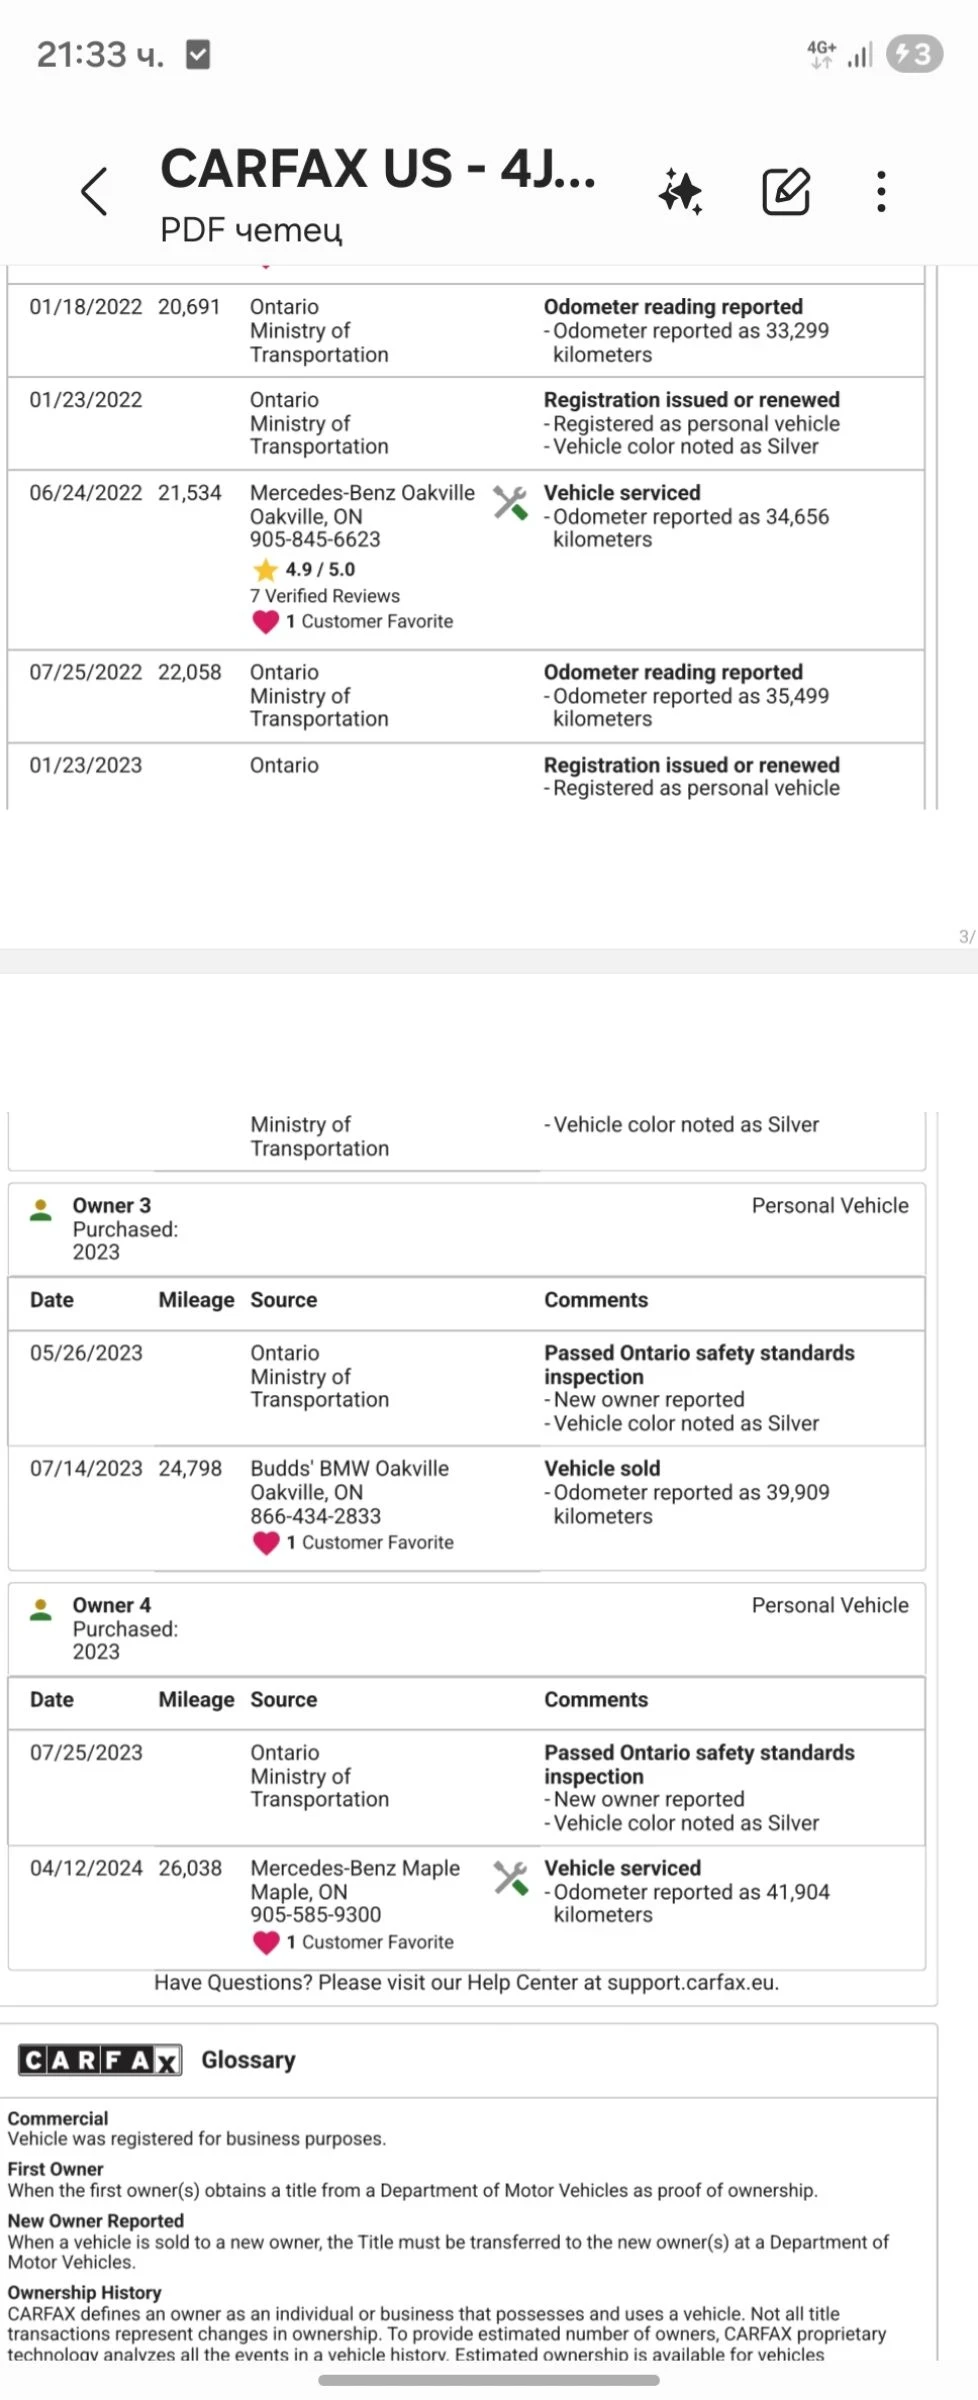Tap the Mercedes-Benz Oakville phone number 905-845-6623
The height and width of the screenshot is (2400, 978).
click(315, 539)
